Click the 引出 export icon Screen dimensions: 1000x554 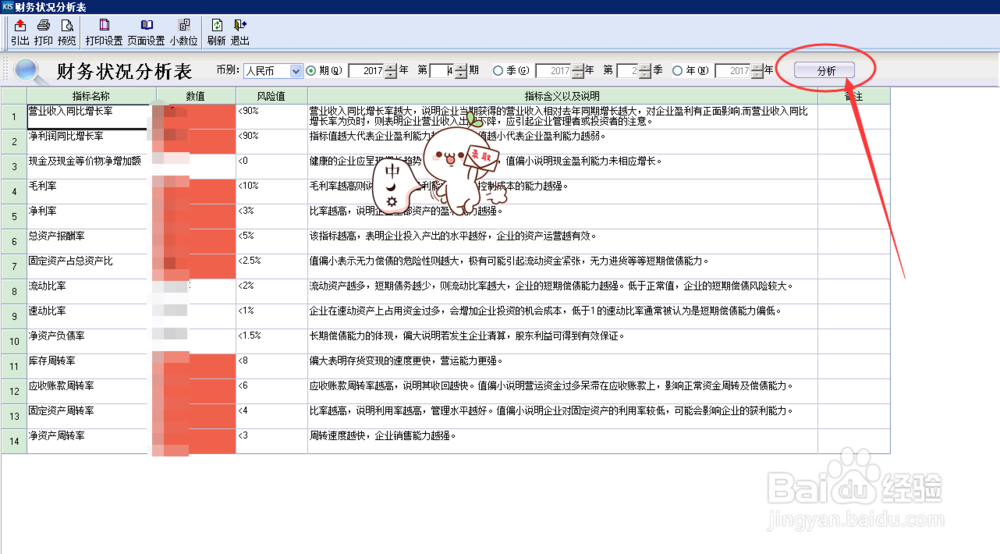click(20, 32)
